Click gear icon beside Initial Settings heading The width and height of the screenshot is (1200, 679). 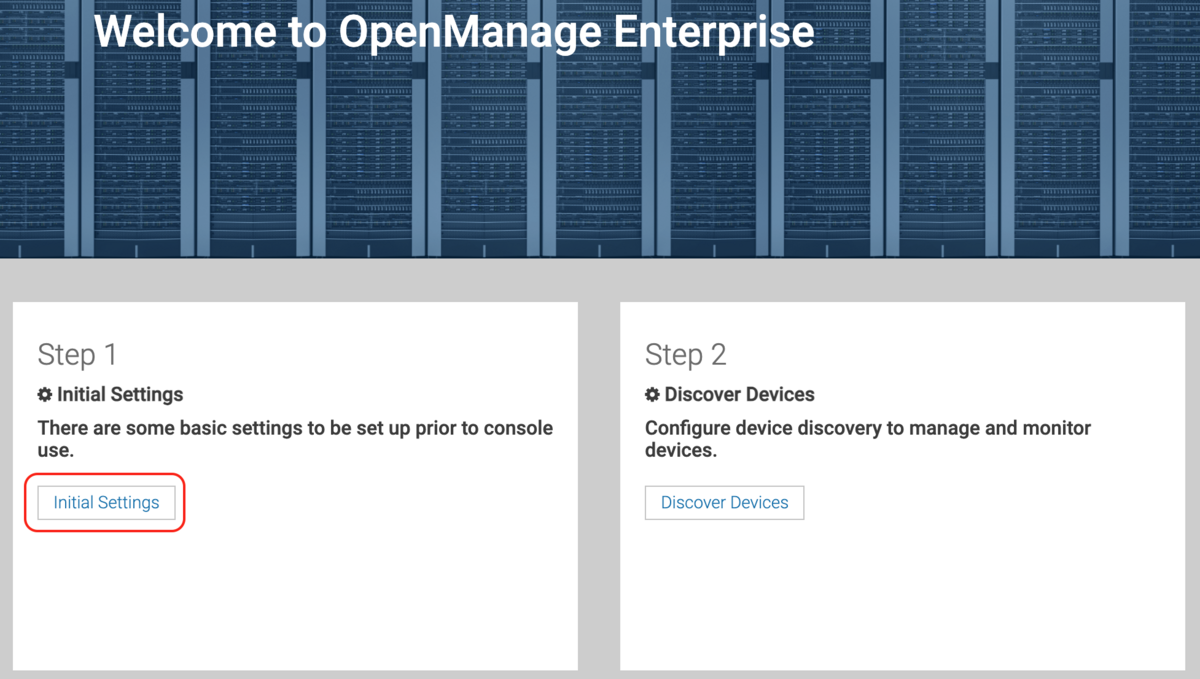tap(45, 395)
